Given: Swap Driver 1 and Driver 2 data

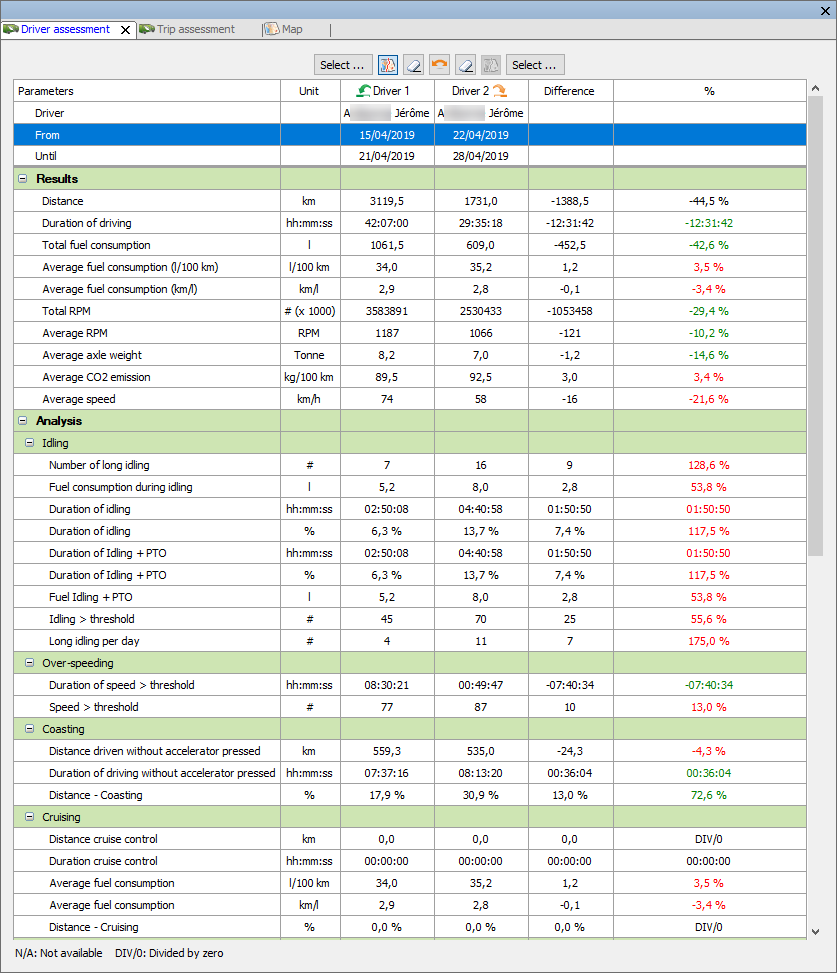Looking at the screenshot, I should tap(439, 65).
